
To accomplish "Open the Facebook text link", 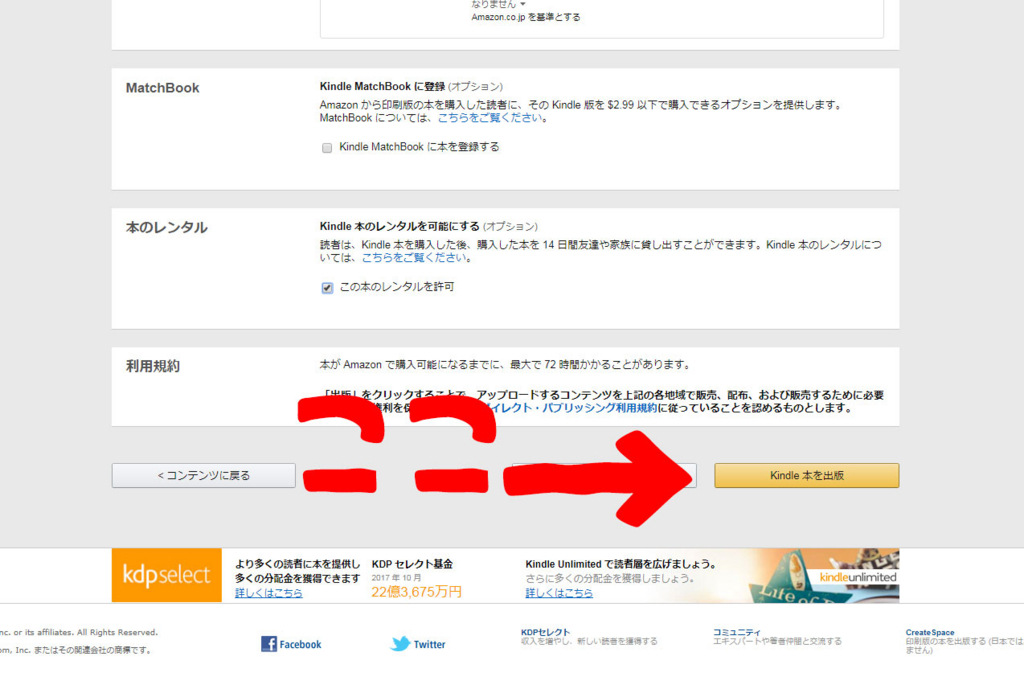I will point(300,645).
